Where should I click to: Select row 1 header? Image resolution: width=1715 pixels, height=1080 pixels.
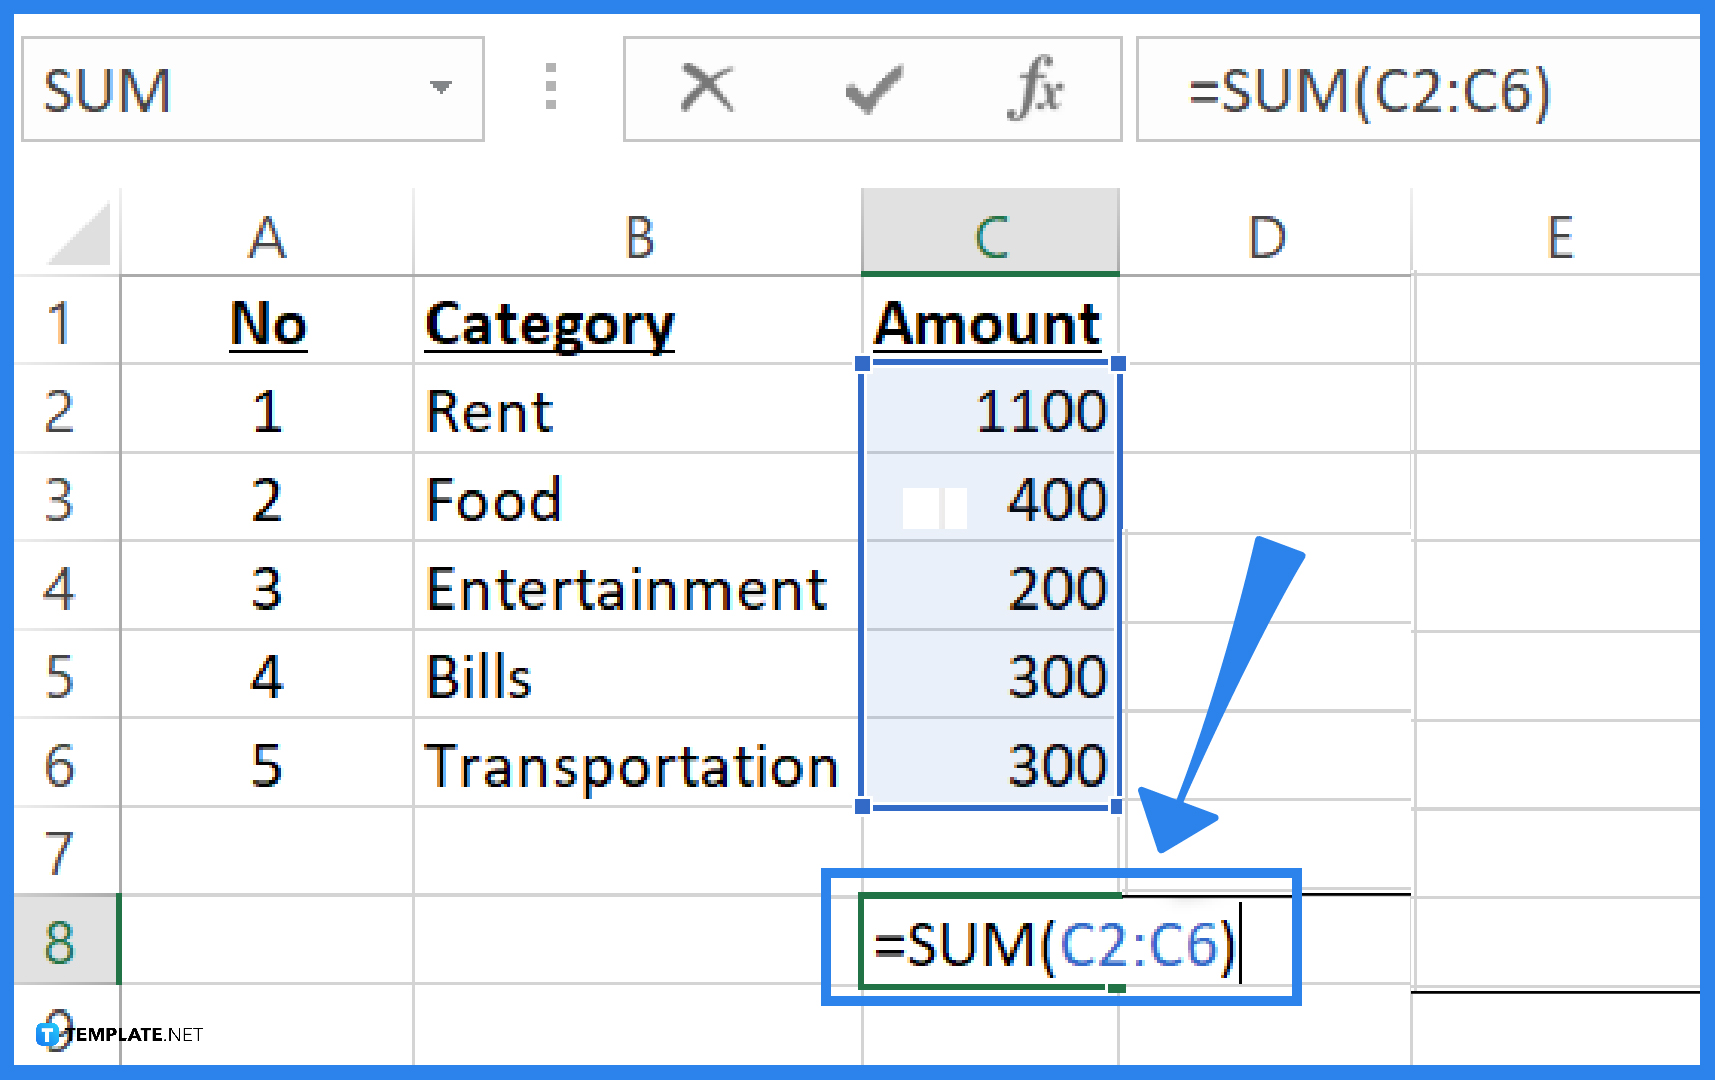click(60, 322)
